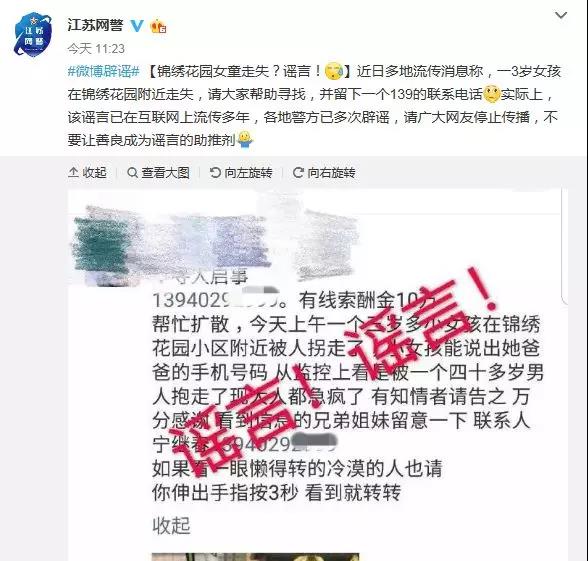Collapse the rumor text via bottom 收起
588x561 pixels.
(171, 526)
